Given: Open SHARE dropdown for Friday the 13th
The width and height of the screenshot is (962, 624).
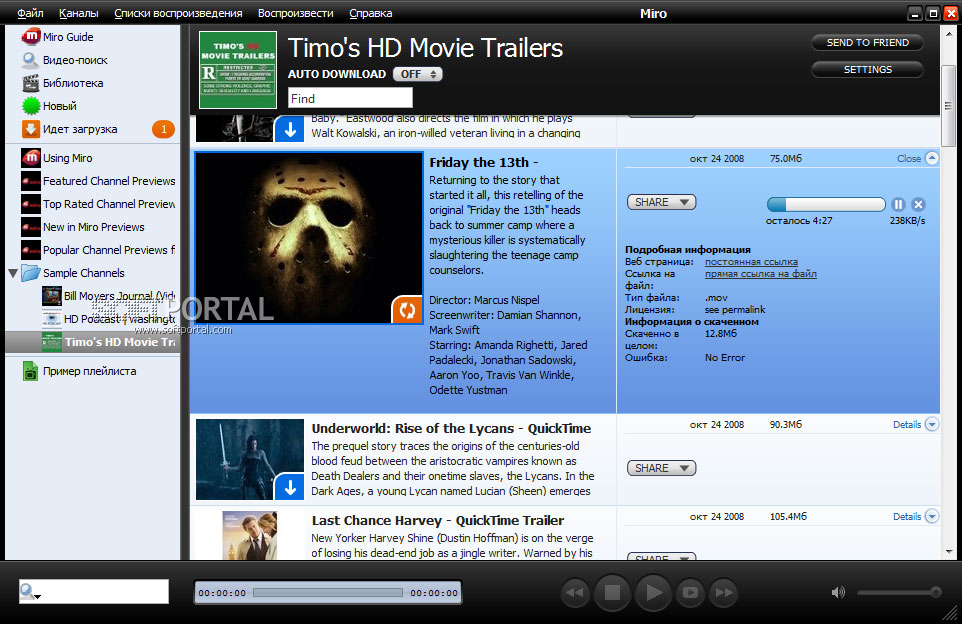Looking at the screenshot, I should (661, 202).
